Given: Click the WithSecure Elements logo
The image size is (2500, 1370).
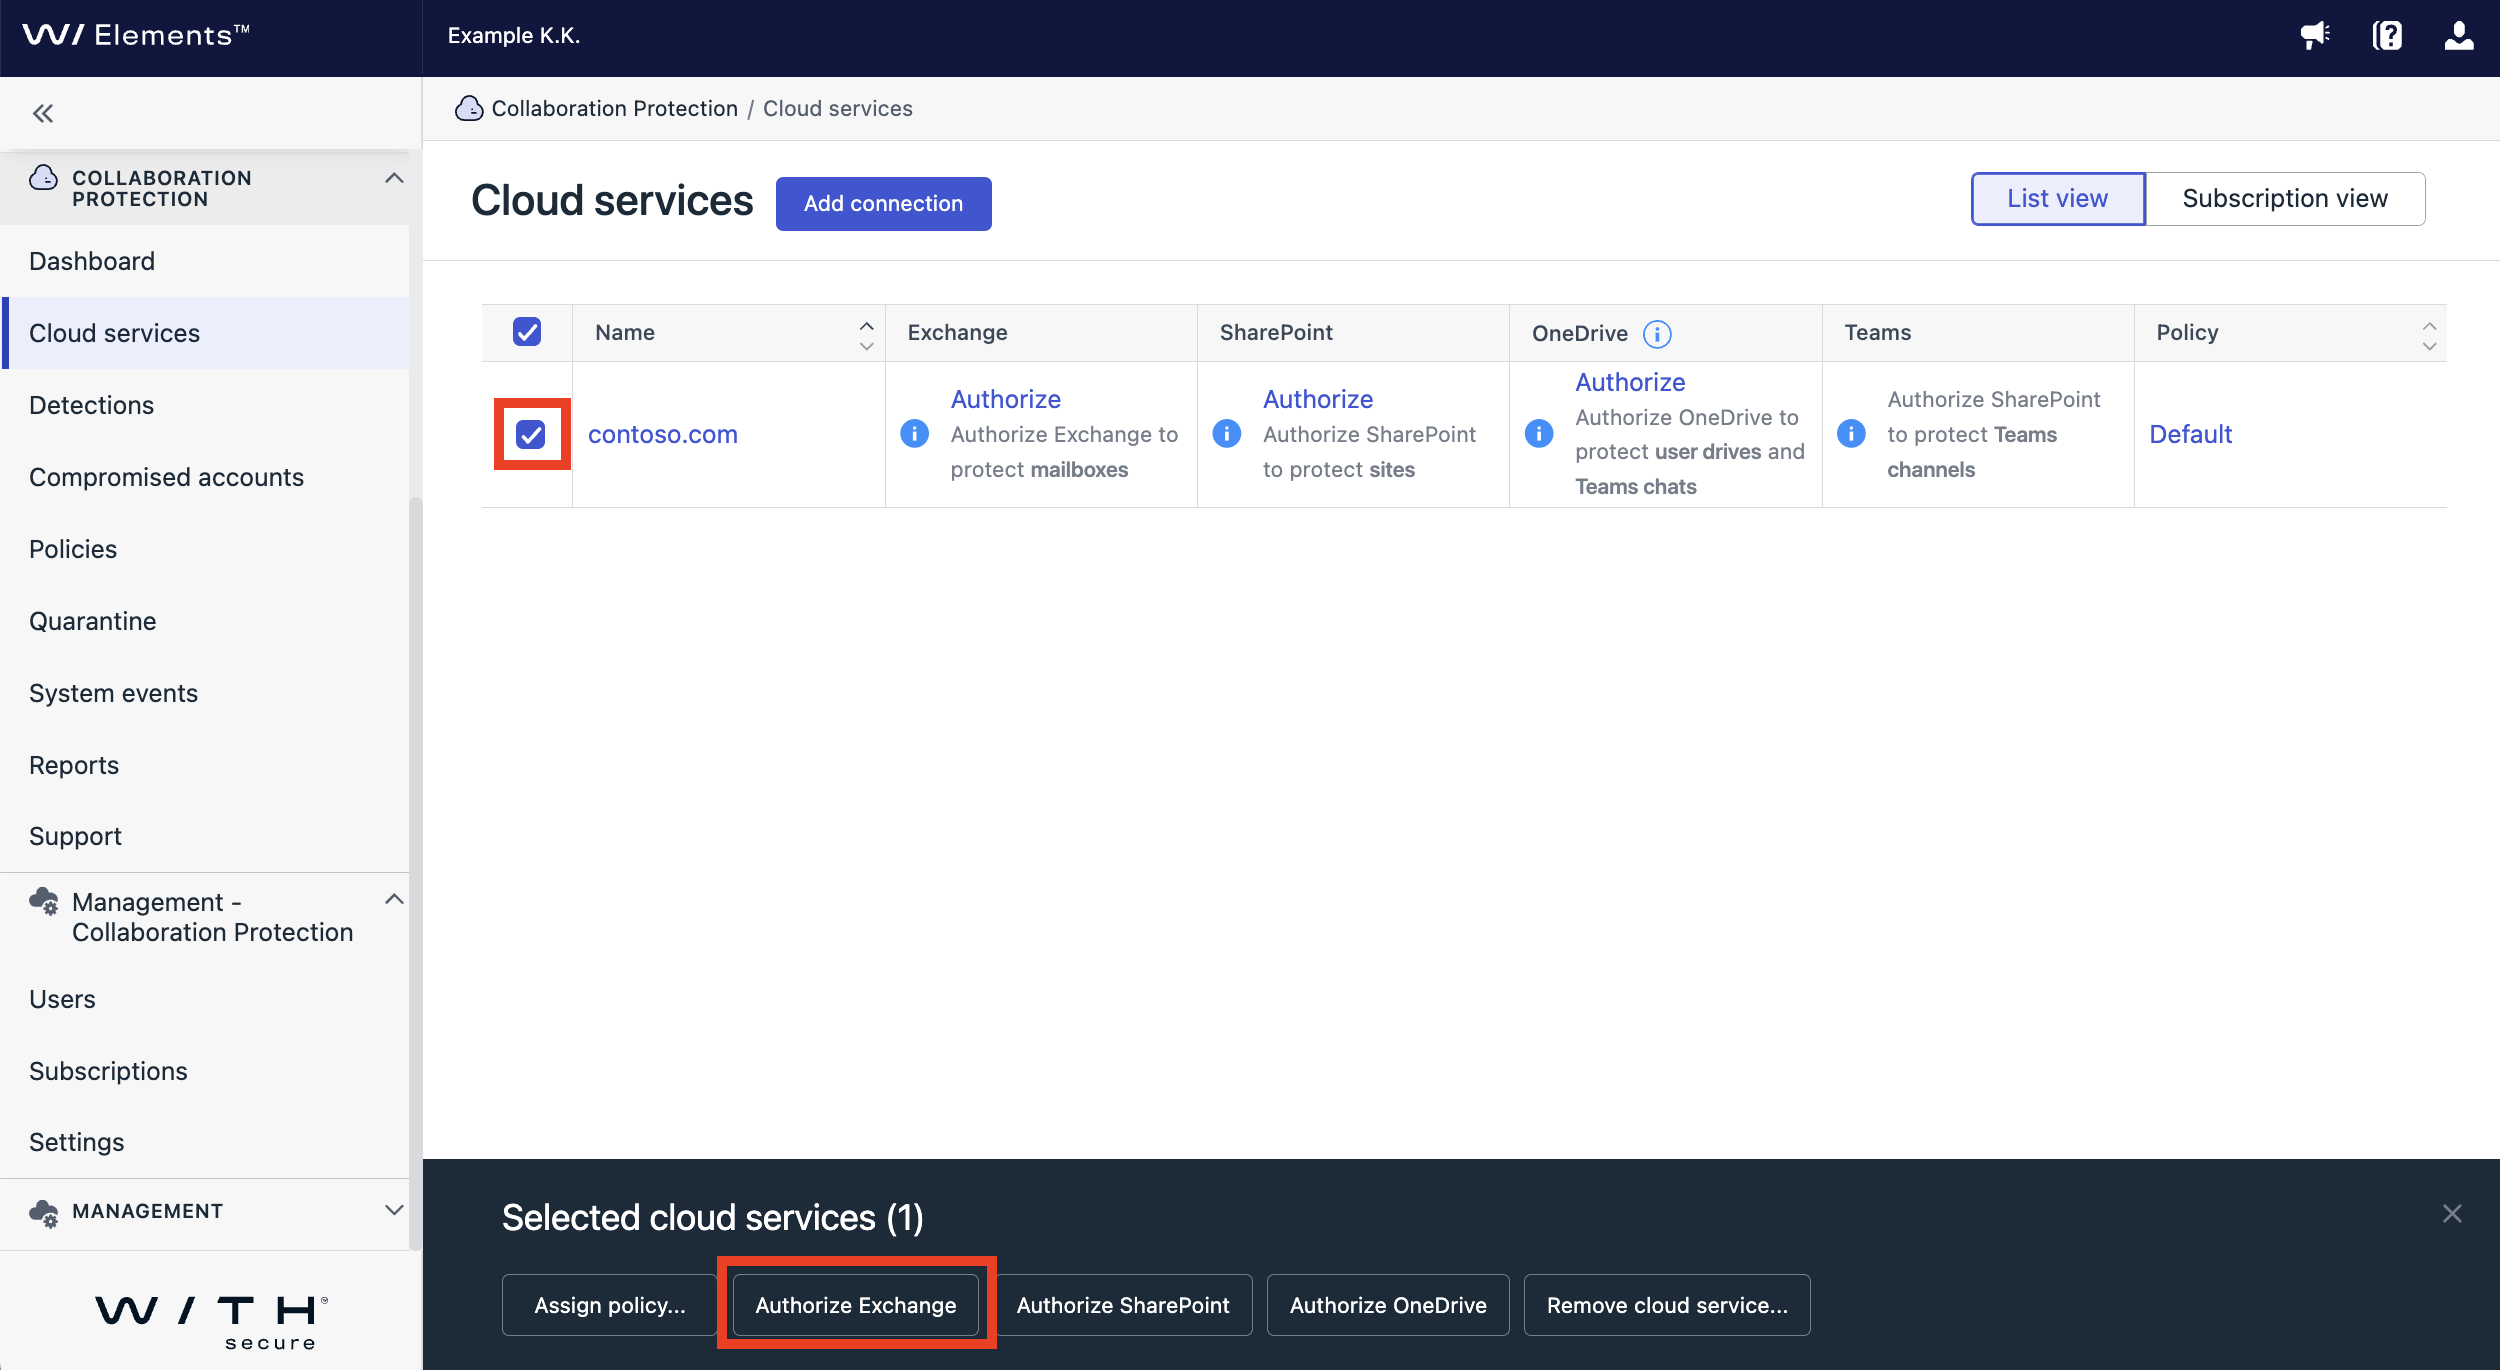Looking at the screenshot, I should point(136,35).
